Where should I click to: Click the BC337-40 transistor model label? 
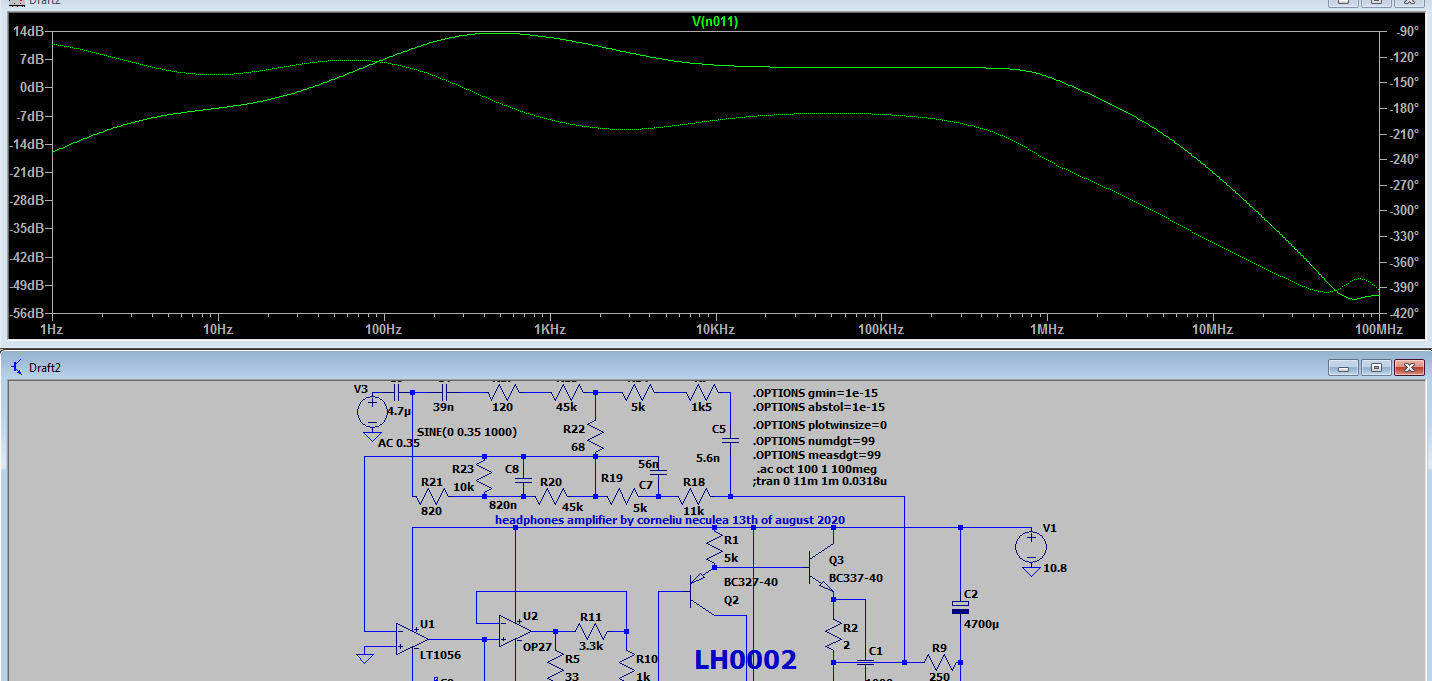tap(856, 578)
